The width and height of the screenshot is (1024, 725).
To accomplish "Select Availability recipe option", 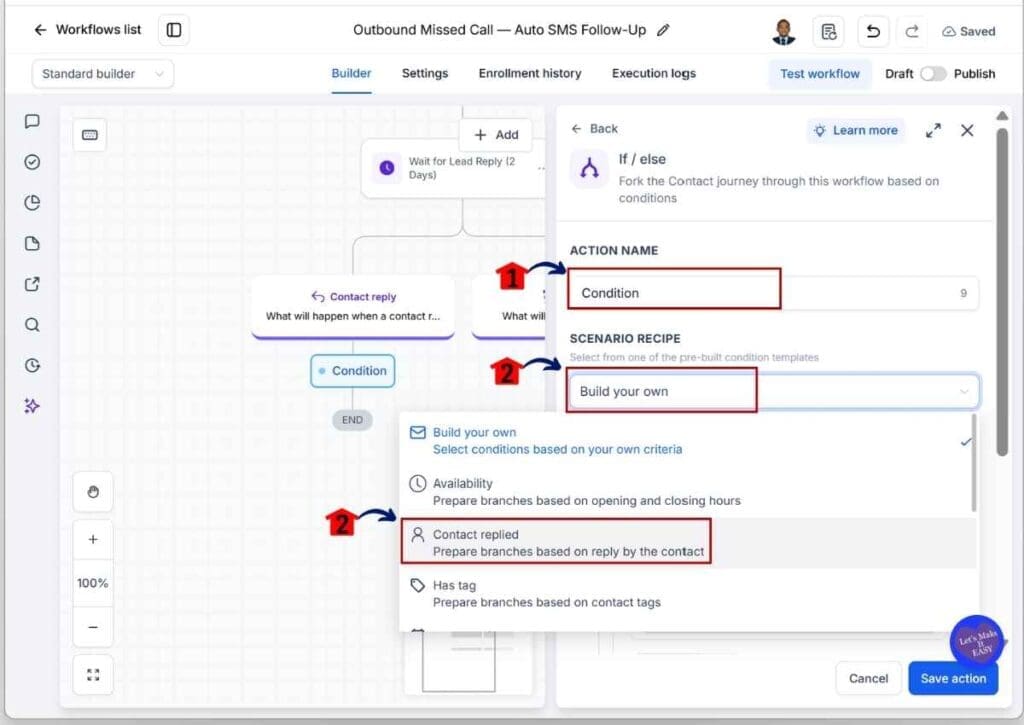I will (x=687, y=492).
